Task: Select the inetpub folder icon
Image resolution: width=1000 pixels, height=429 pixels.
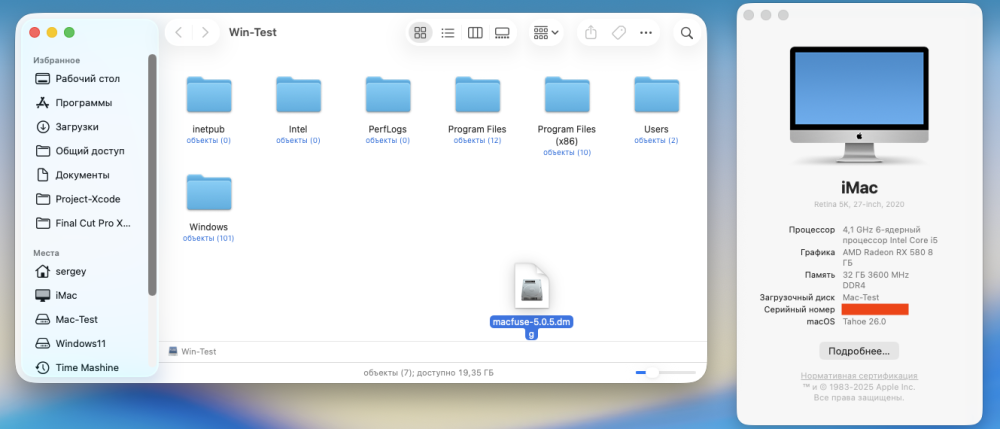Action: pyautogui.click(x=209, y=95)
